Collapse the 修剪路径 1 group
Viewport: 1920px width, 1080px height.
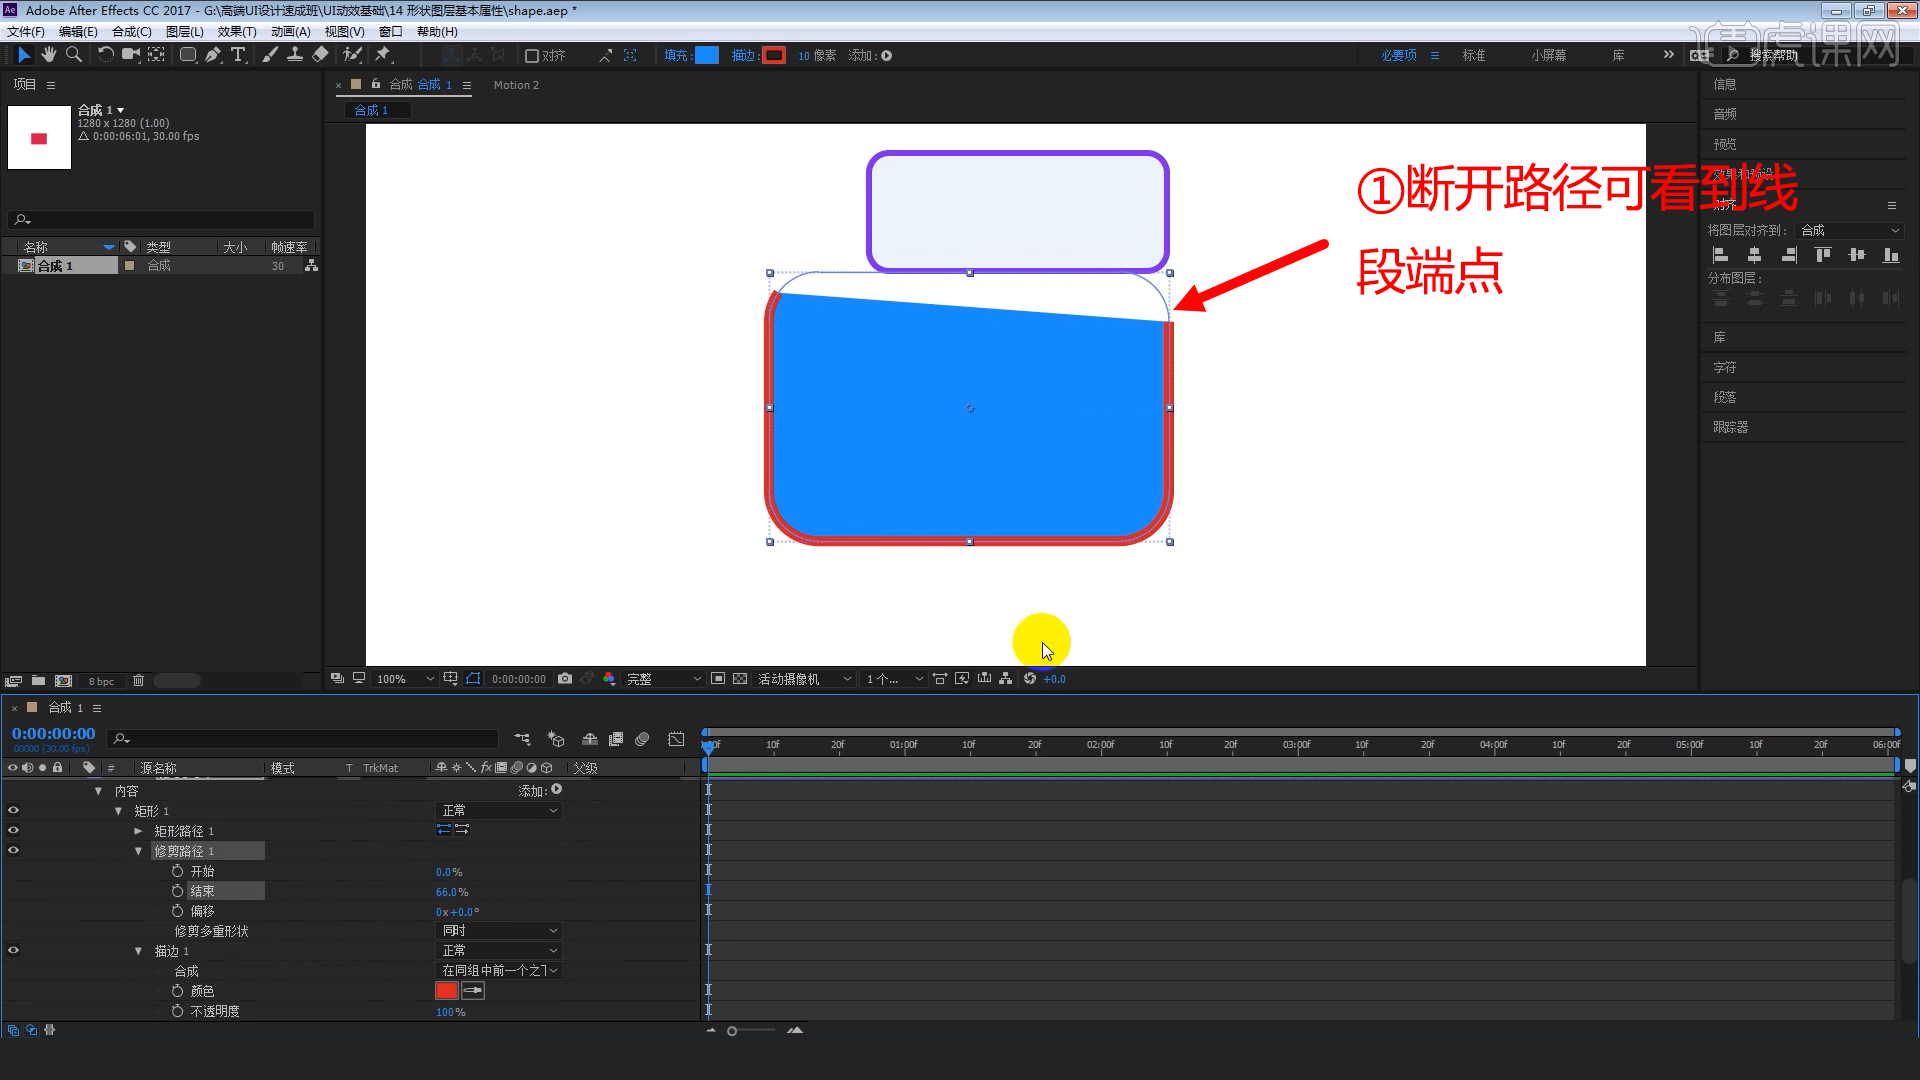pos(138,851)
